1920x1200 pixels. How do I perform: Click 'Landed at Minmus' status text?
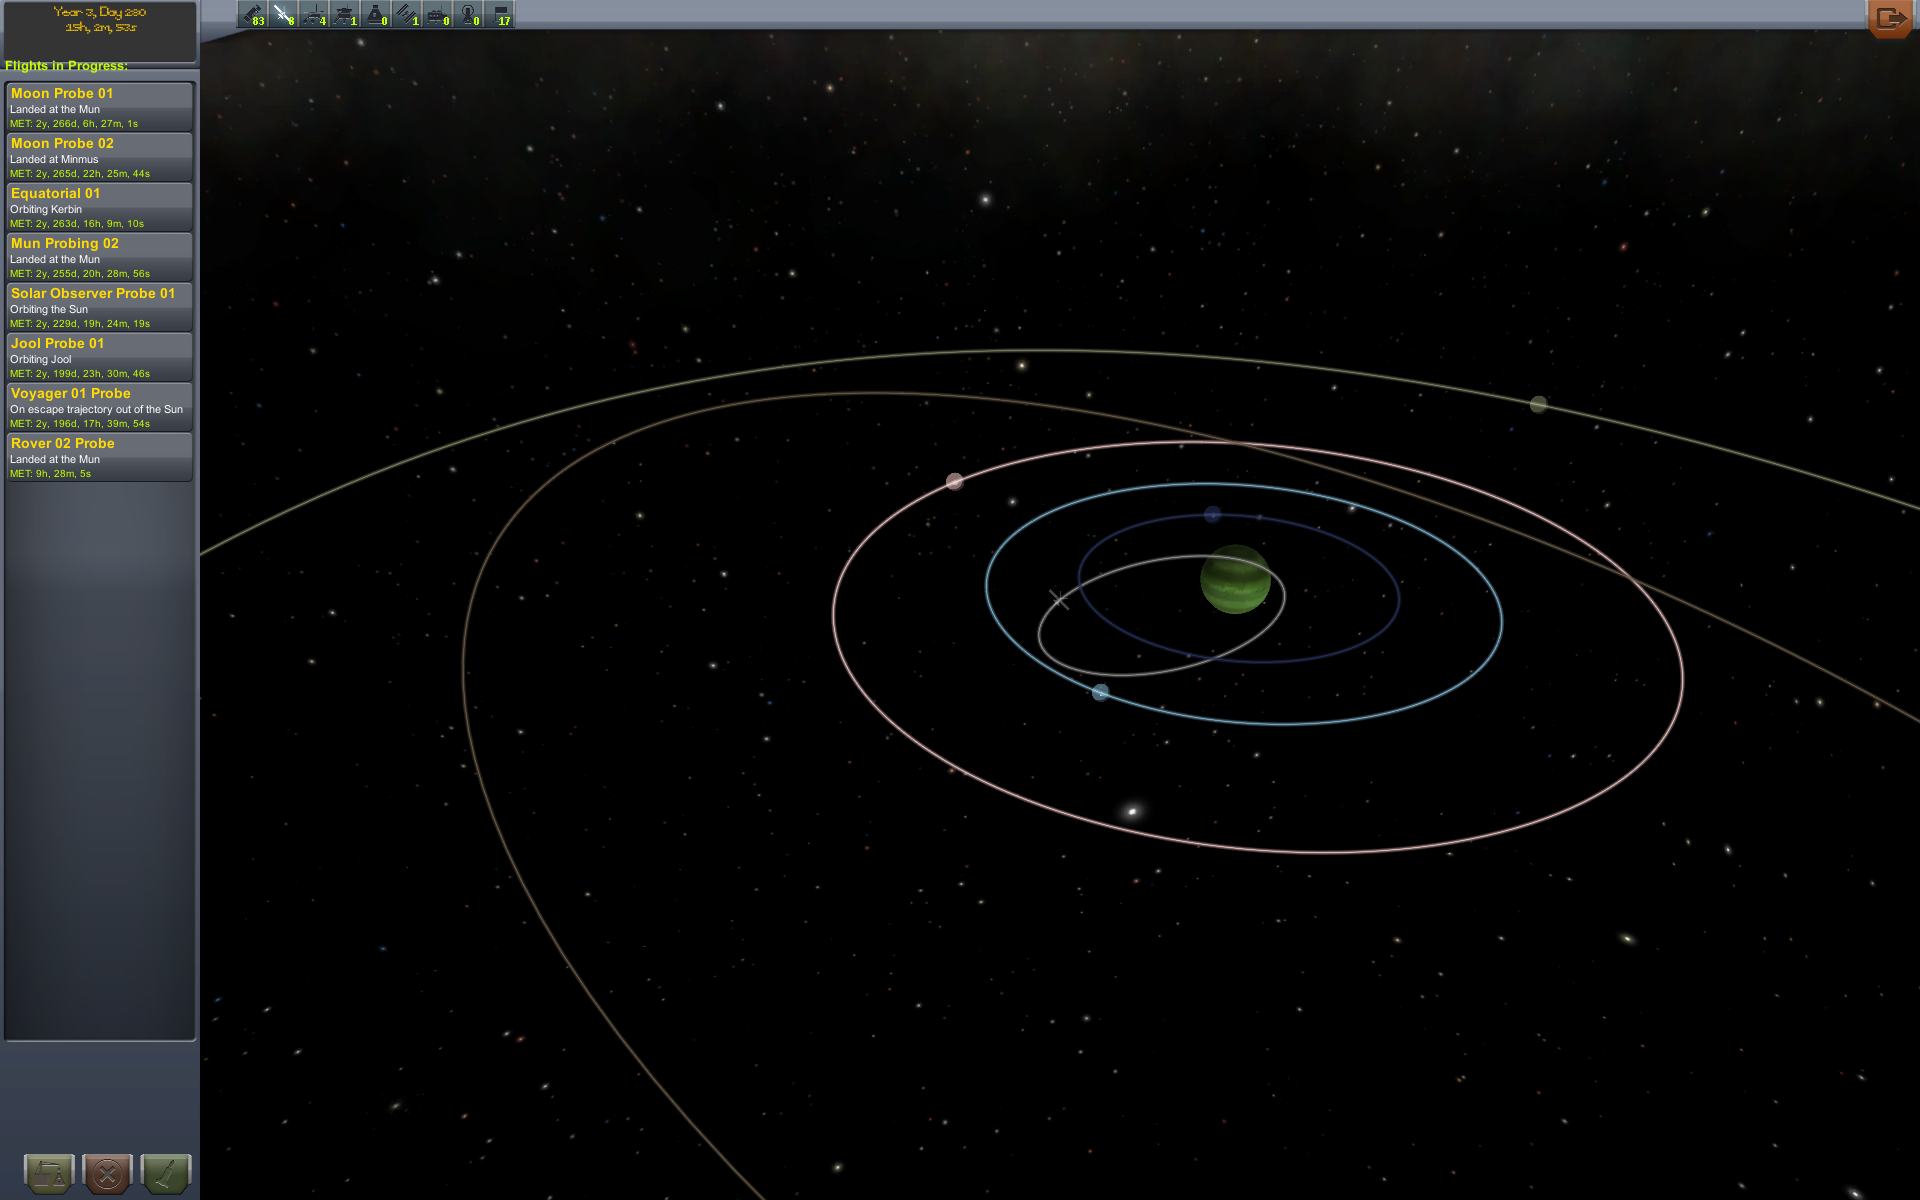(x=54, y=159)
